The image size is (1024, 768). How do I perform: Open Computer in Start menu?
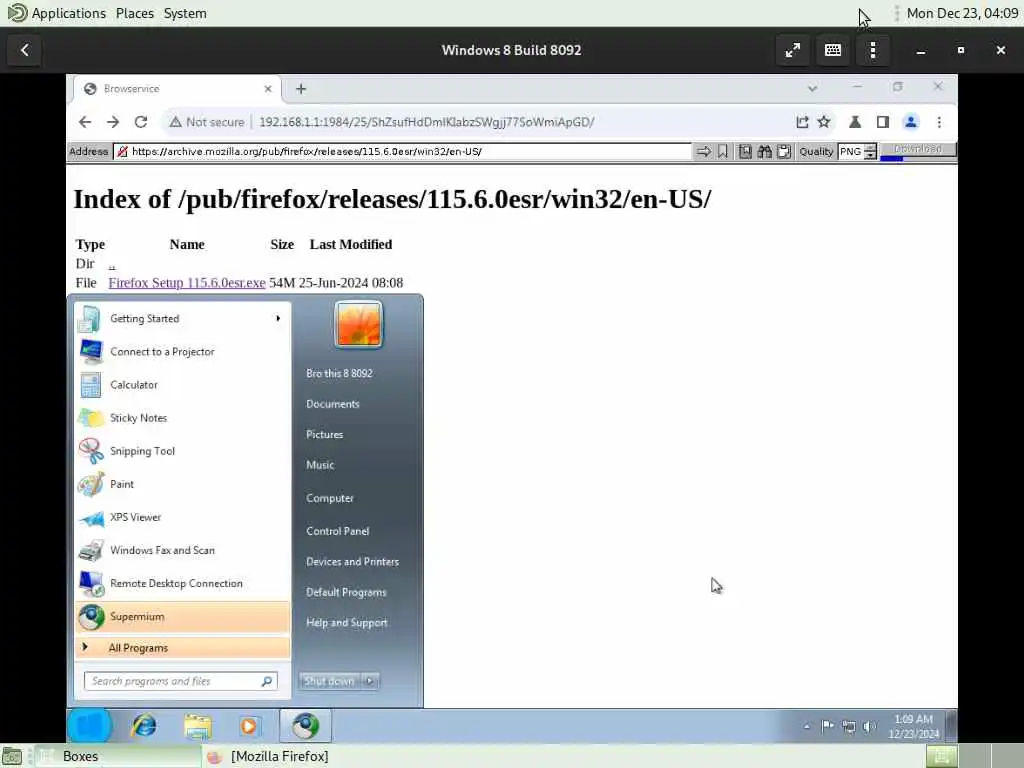coord(330,498)
